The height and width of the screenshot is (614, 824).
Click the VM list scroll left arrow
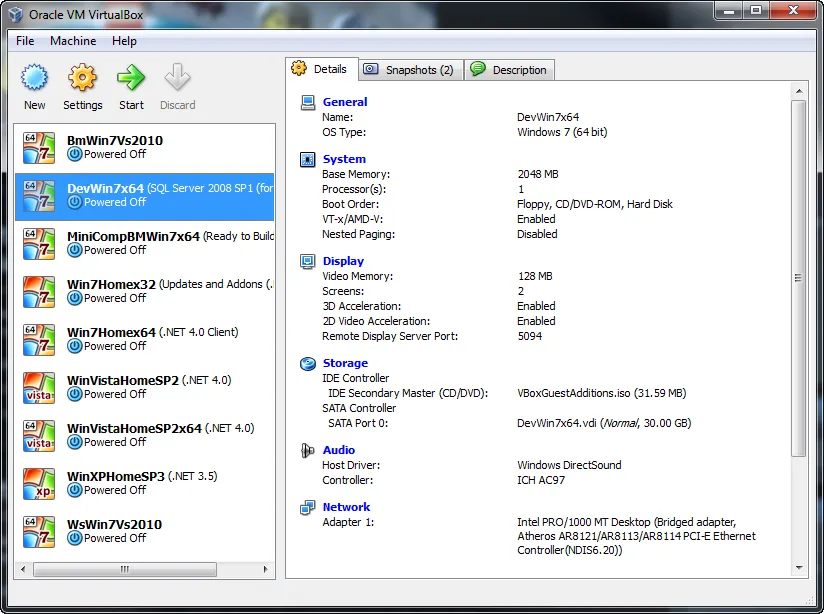pyautogui.click(x=23, y=569)
